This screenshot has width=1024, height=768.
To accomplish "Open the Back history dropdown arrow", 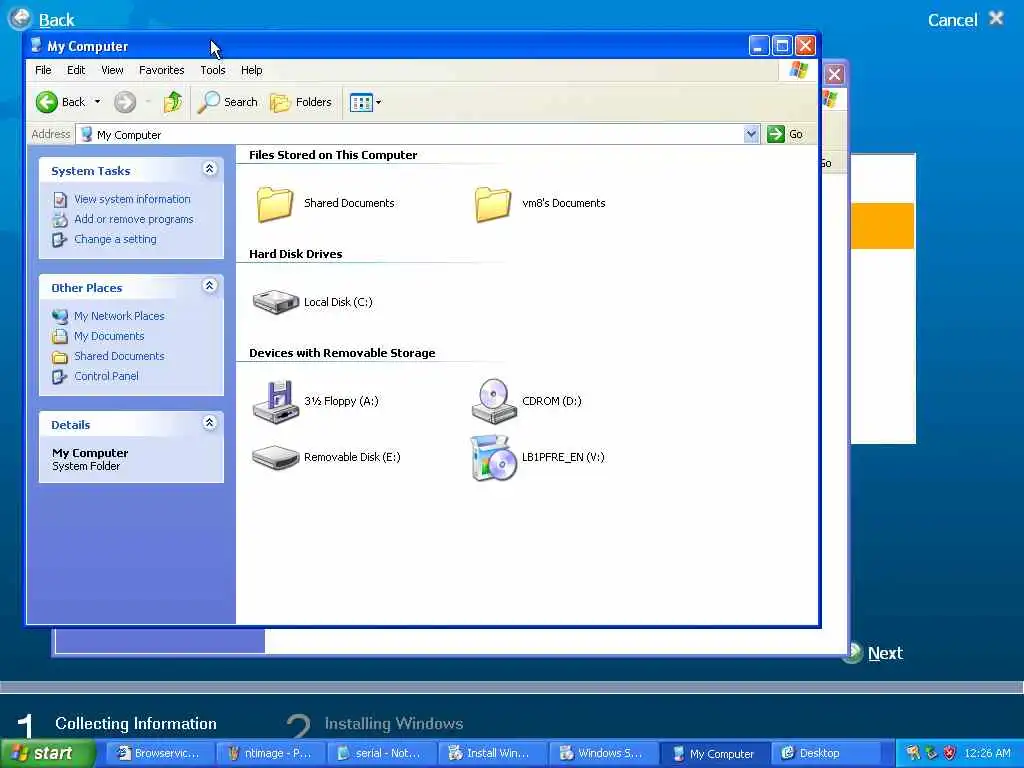I will click(x=97, y=102).
